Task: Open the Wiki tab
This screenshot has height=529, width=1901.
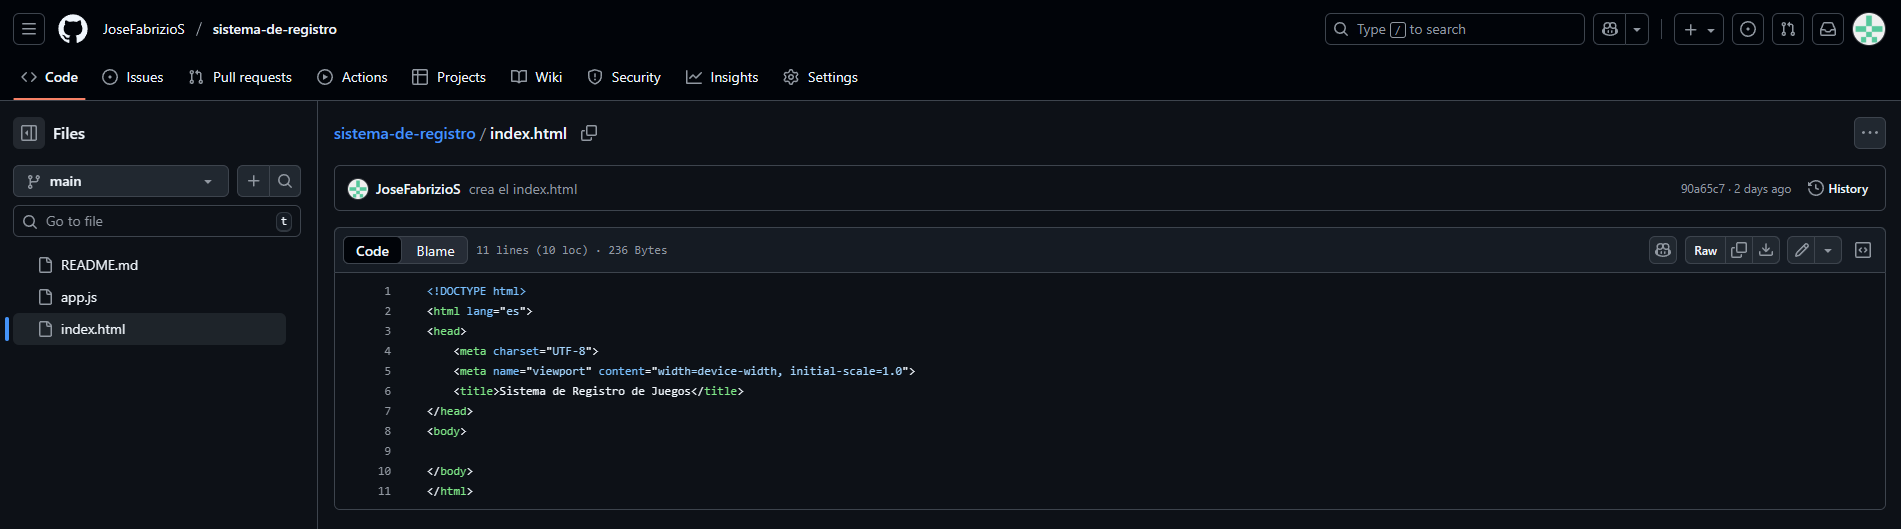Action: tap(537, 77)
